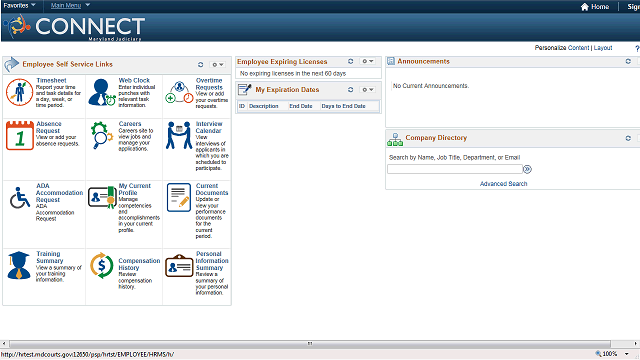This screenshot has width=640, height=360.
Task: Sort by Days to End Date header
Action: [x=343, y=106]
